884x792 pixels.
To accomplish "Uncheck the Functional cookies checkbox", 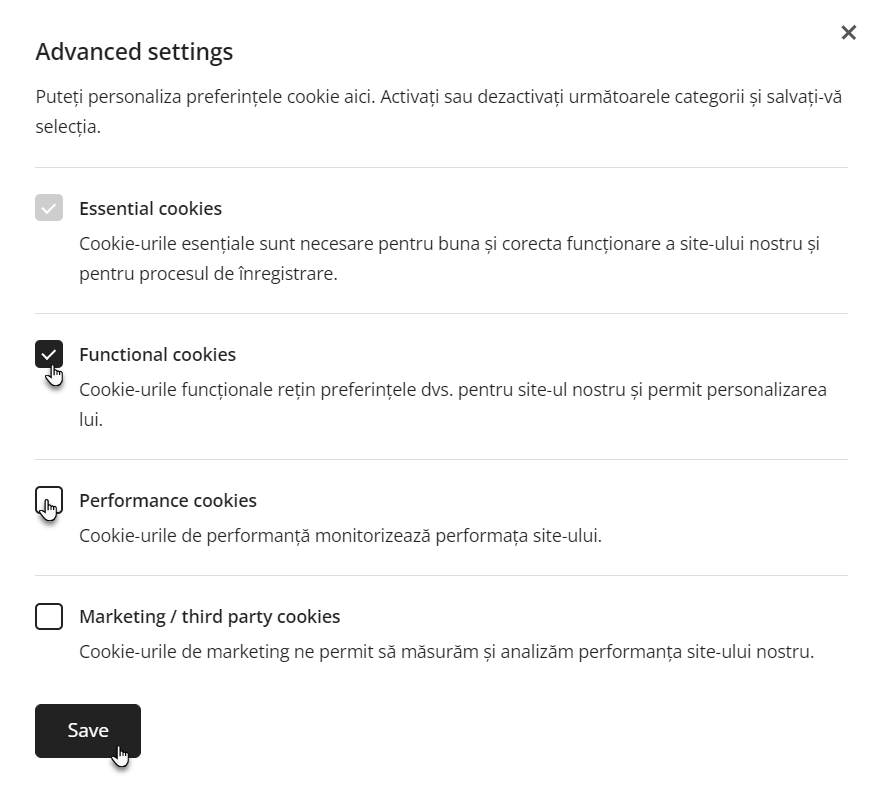I will tap(49, 354).
